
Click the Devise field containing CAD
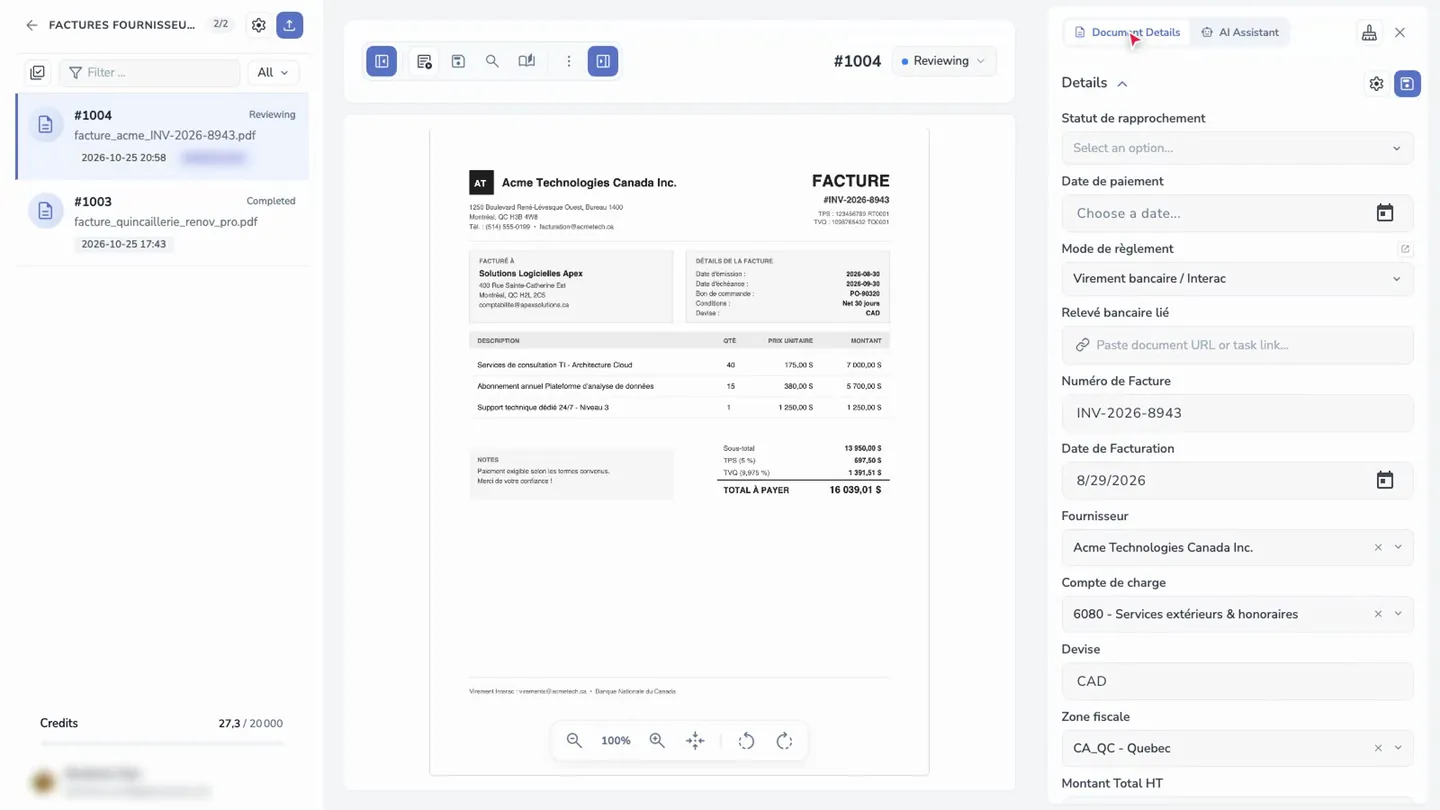tap(1237, 681)
